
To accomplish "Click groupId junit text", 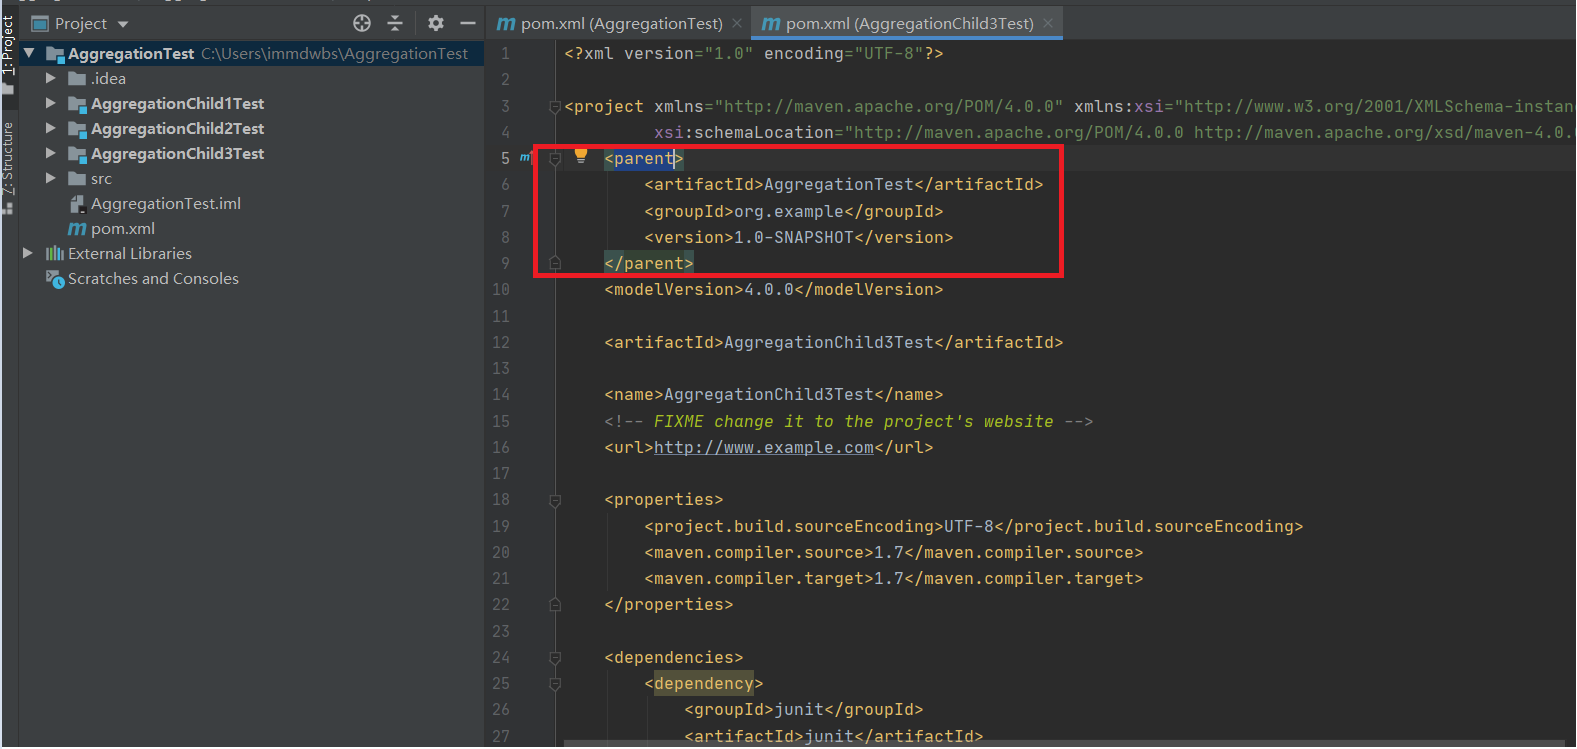I will (804, 710).
